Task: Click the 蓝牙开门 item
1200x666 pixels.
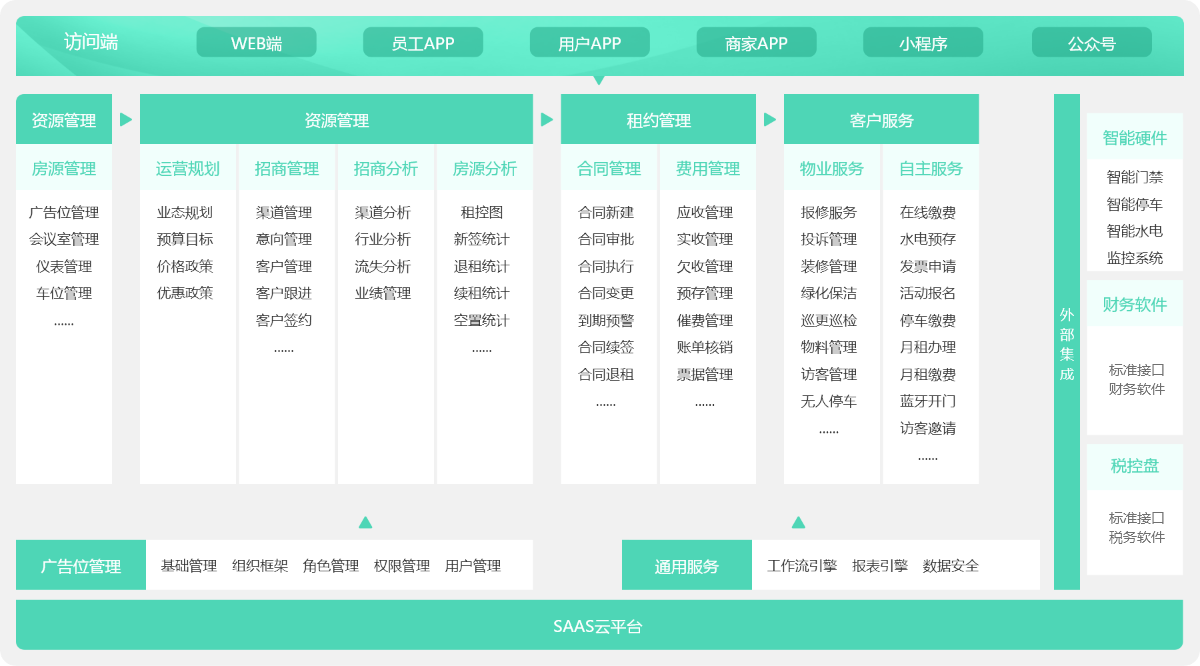Action: coord(928,401)
